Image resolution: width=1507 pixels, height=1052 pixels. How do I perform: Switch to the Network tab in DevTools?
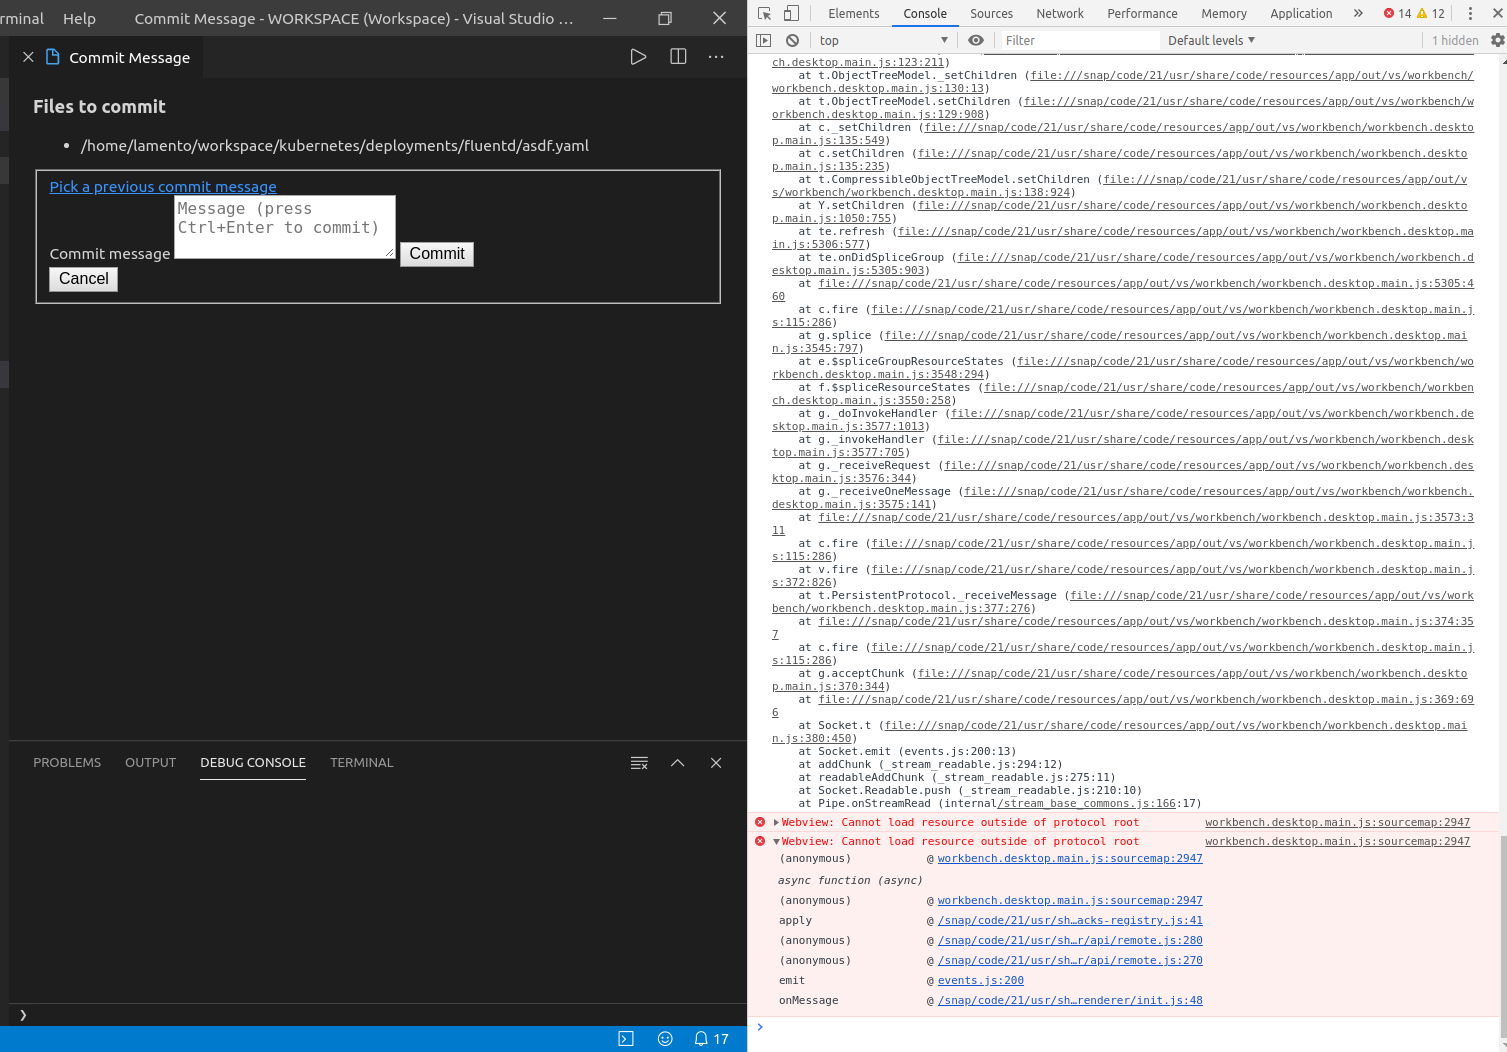pyautogui.click(x=1059, y=13)
